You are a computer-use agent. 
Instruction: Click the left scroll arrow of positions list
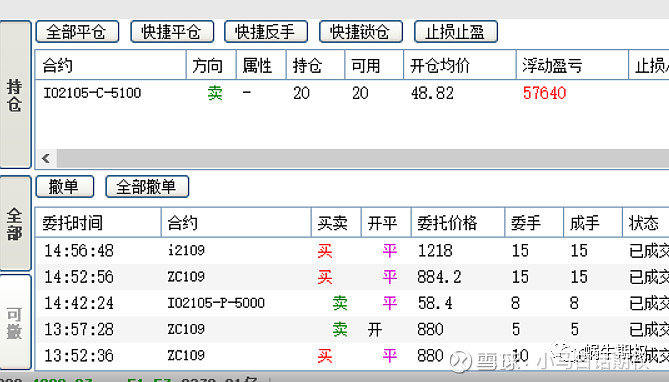[x=46, y=158]
